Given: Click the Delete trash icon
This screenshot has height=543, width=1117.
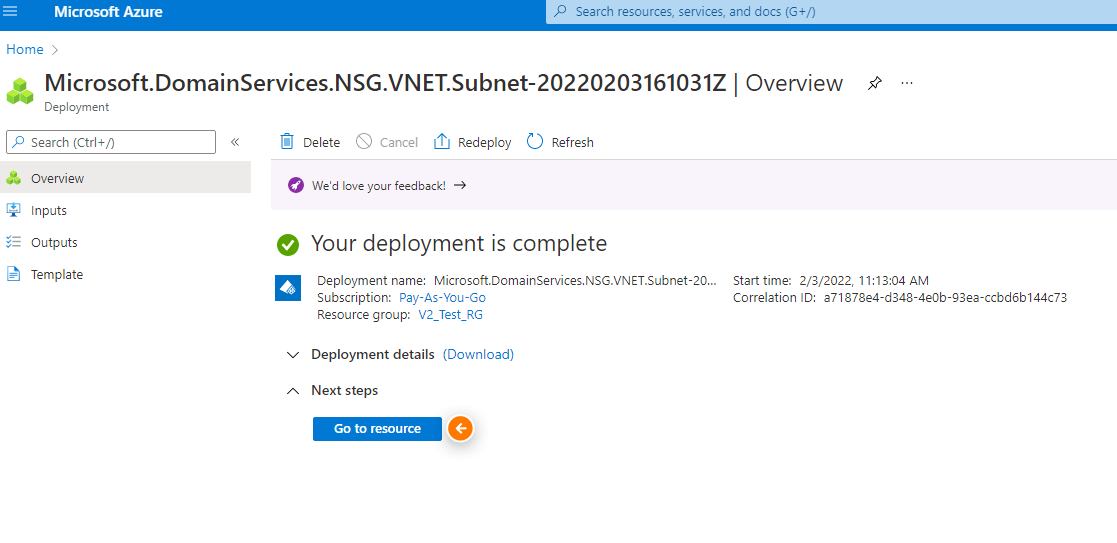Looking at the screenshot, I should [287, 142].
